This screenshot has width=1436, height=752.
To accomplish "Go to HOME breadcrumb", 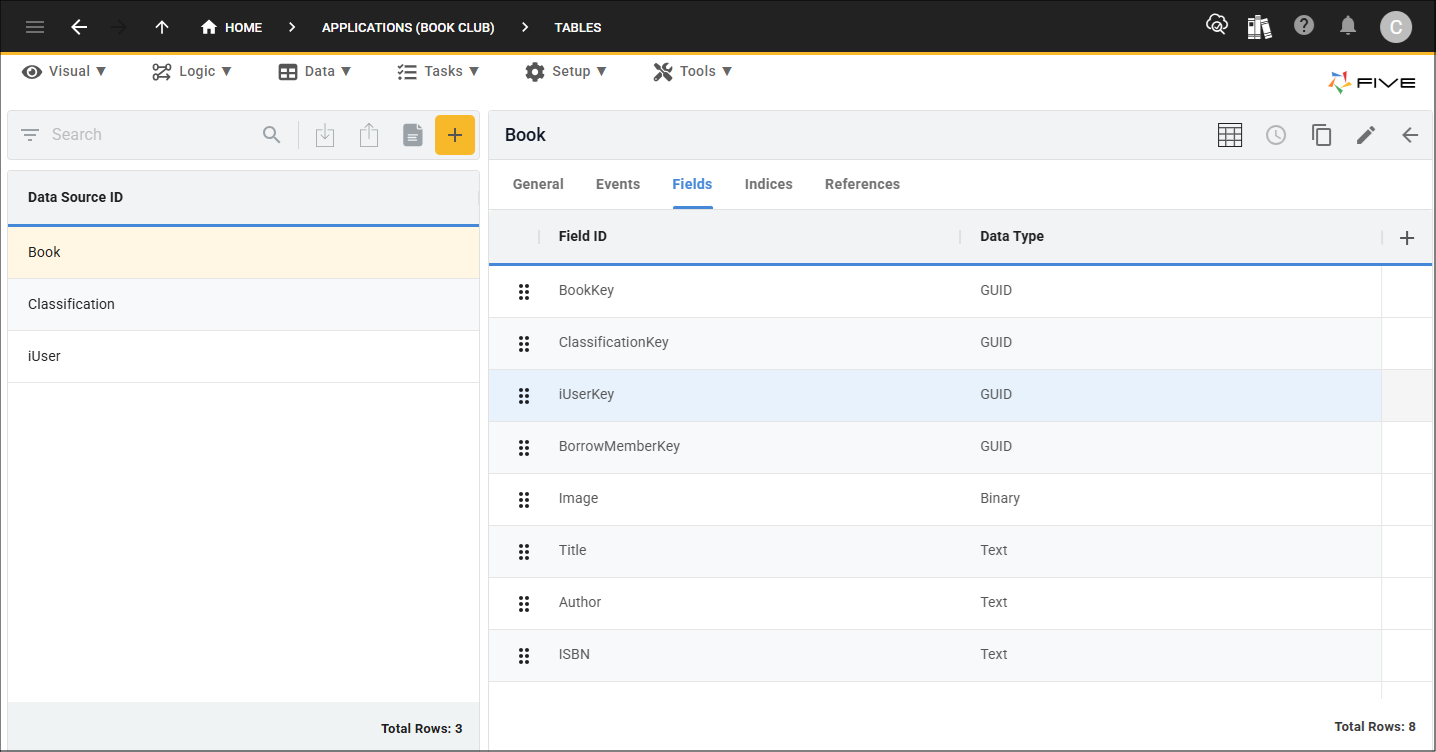I will 231,27.
